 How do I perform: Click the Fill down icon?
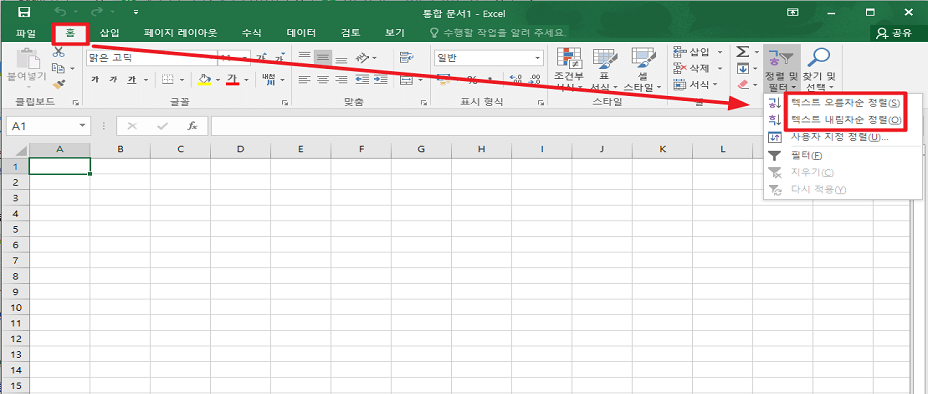[x=742, y=69]
